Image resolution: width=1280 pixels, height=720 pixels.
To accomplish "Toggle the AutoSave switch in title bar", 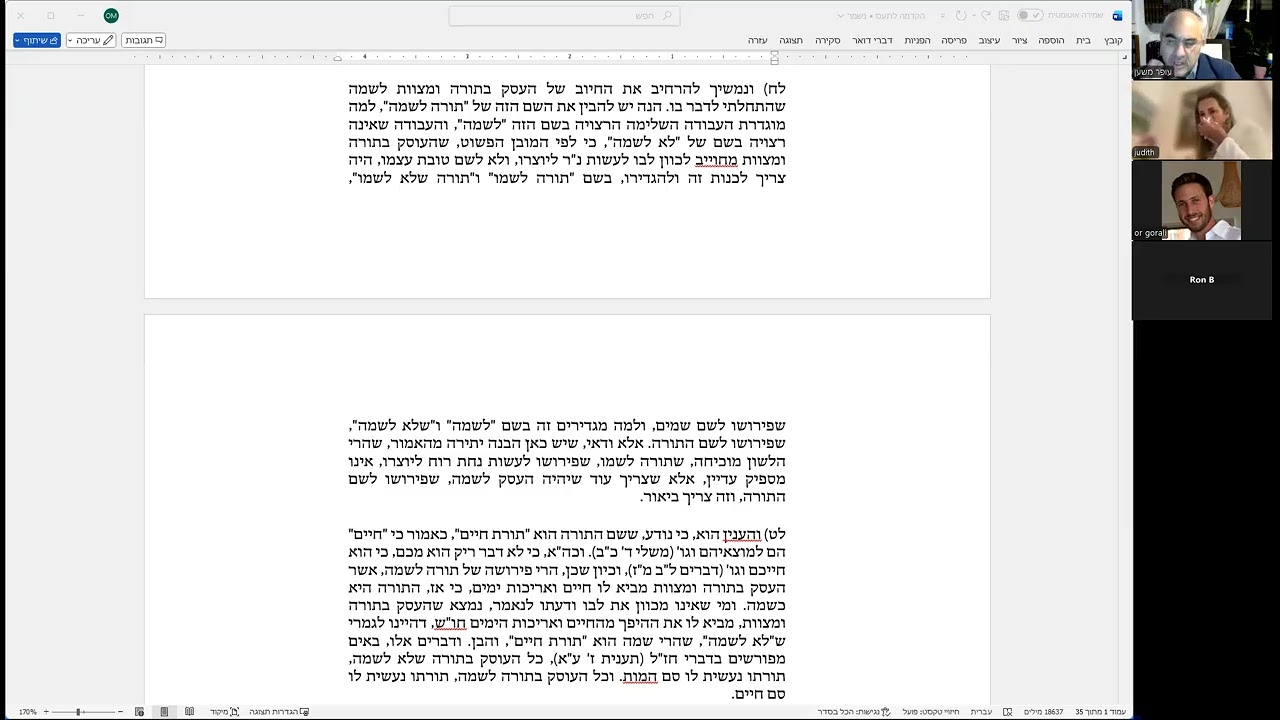I will [x=1030, y=15].
